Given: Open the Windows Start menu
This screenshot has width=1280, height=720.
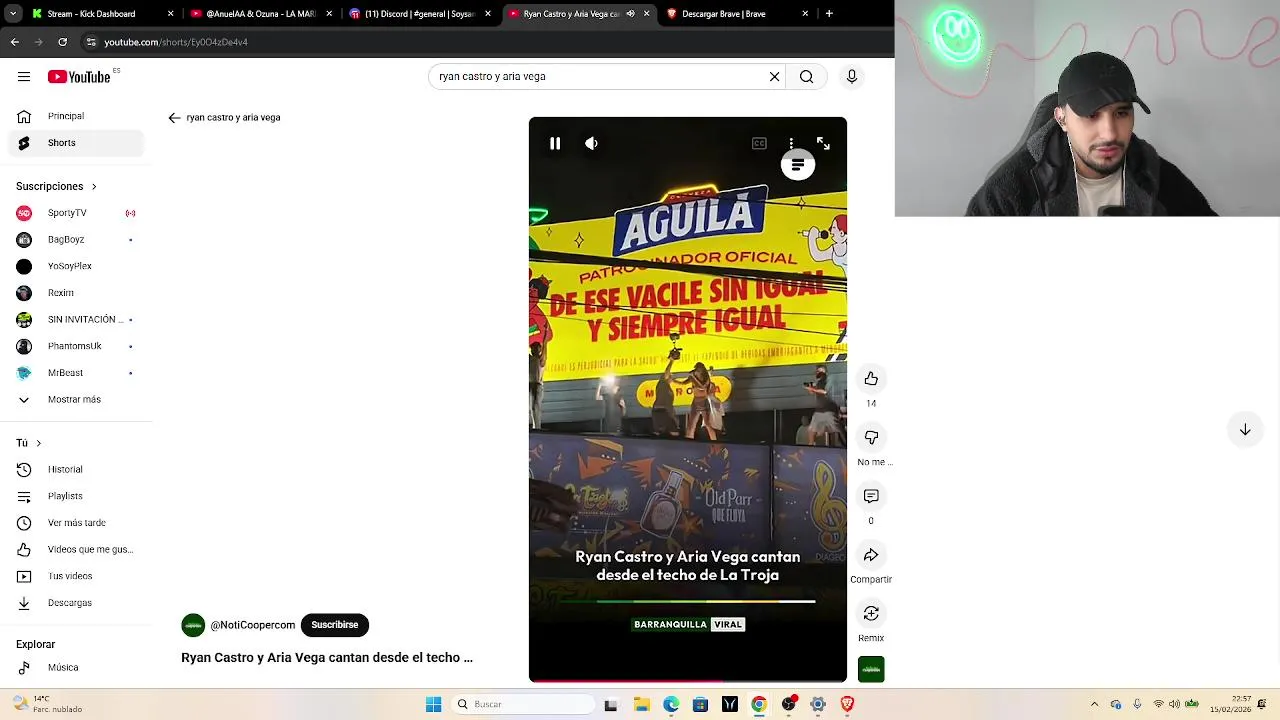Looking at the screenshot, I should click(x=433, y=705).
